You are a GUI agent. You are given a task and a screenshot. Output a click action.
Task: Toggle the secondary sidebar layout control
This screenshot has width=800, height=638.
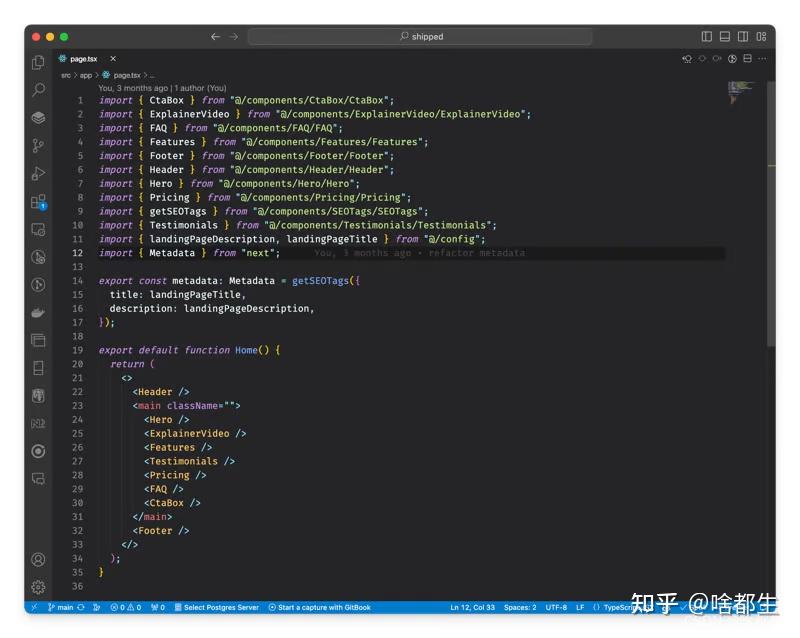tap(742, 36)
